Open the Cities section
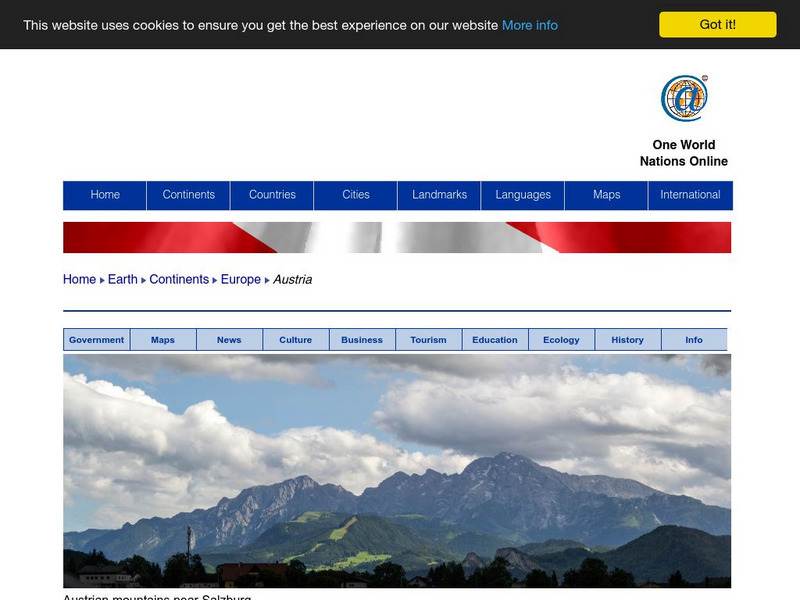The width and height of the screenshot is (800, 600). pyautogui.click(x=357, y=195)
